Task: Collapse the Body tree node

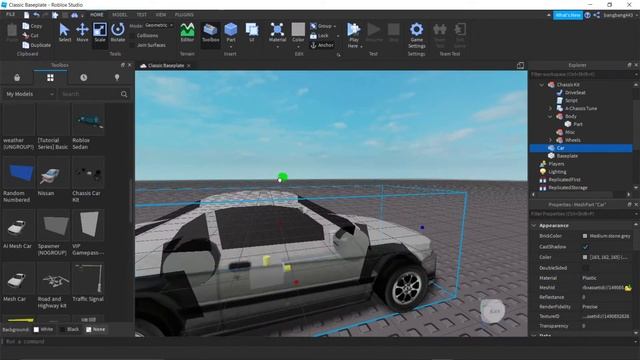Action: coord(550,116)
